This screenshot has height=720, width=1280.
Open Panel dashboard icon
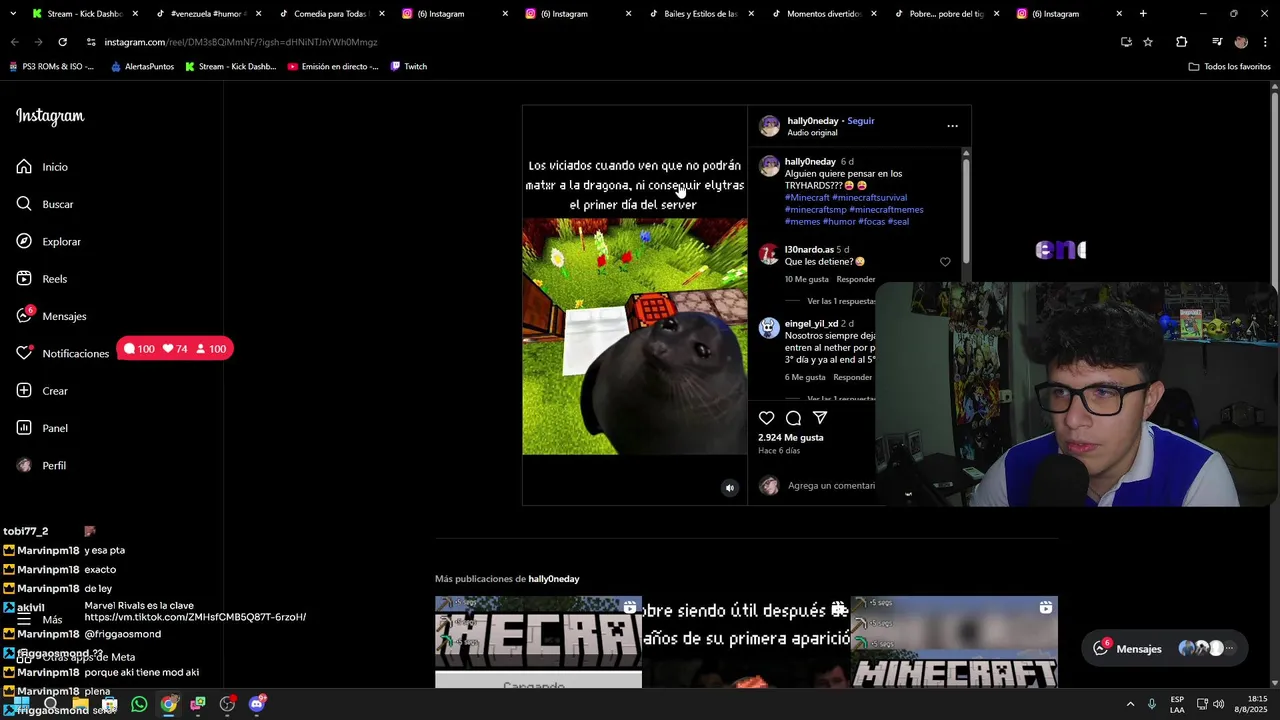click(24, 428)
